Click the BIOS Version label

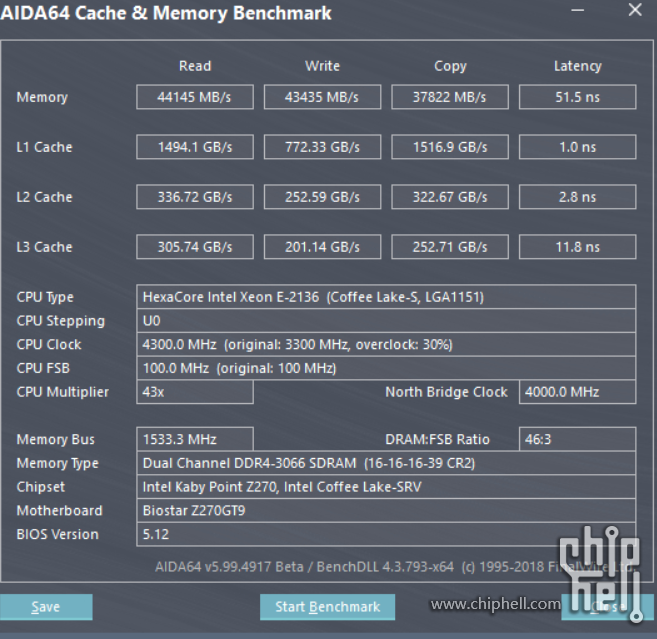coord(57,534)
